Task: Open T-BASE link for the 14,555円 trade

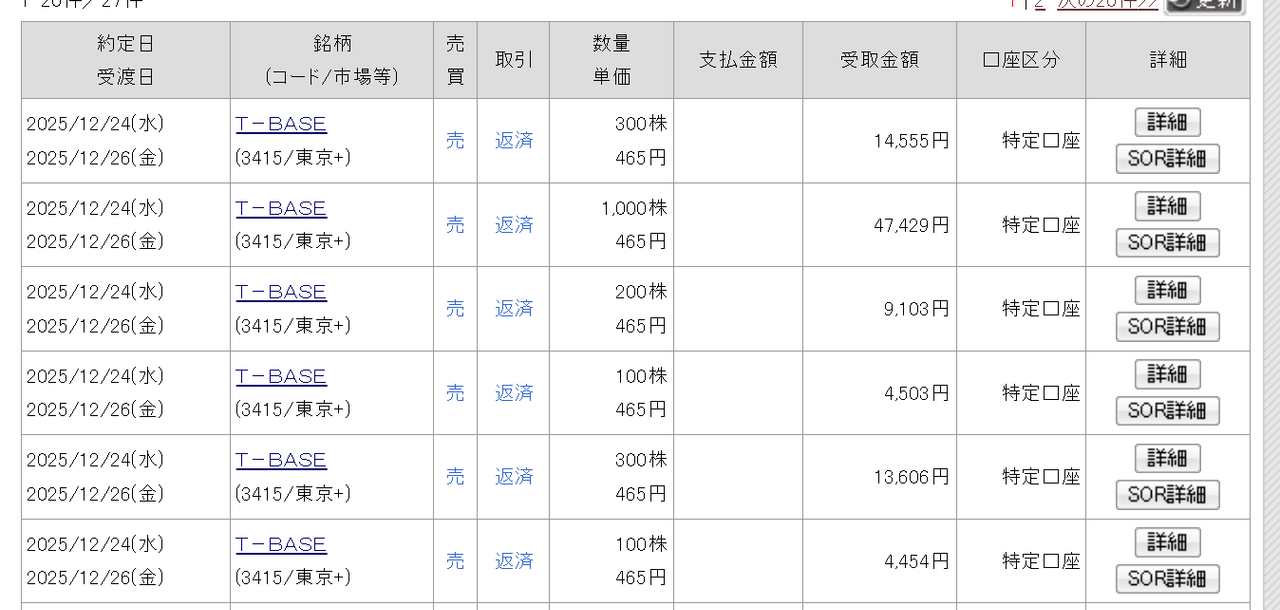Action: point(281,124)
